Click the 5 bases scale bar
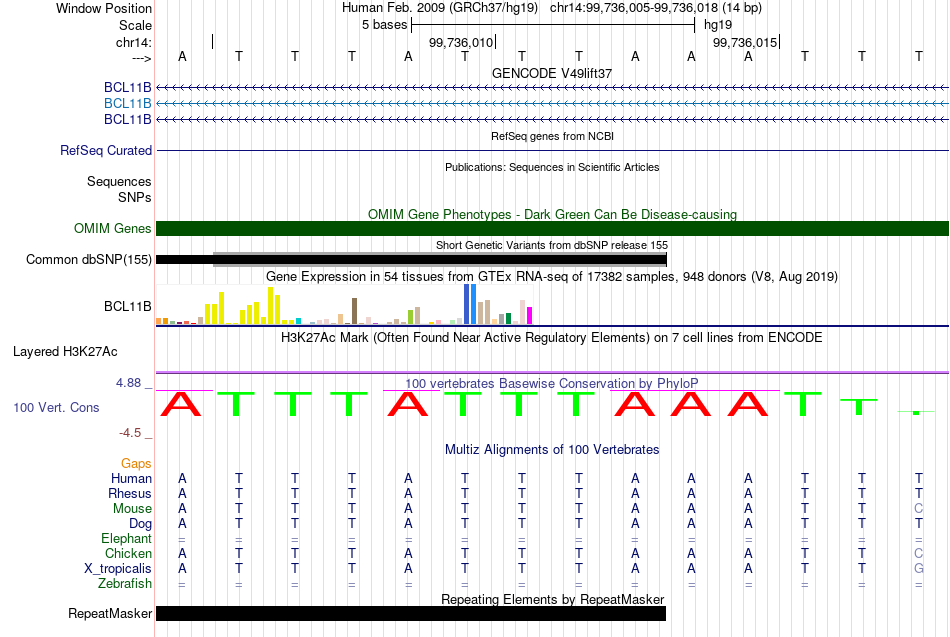The height and width of the screenshot is (637, 950). (x=553, y=25)
